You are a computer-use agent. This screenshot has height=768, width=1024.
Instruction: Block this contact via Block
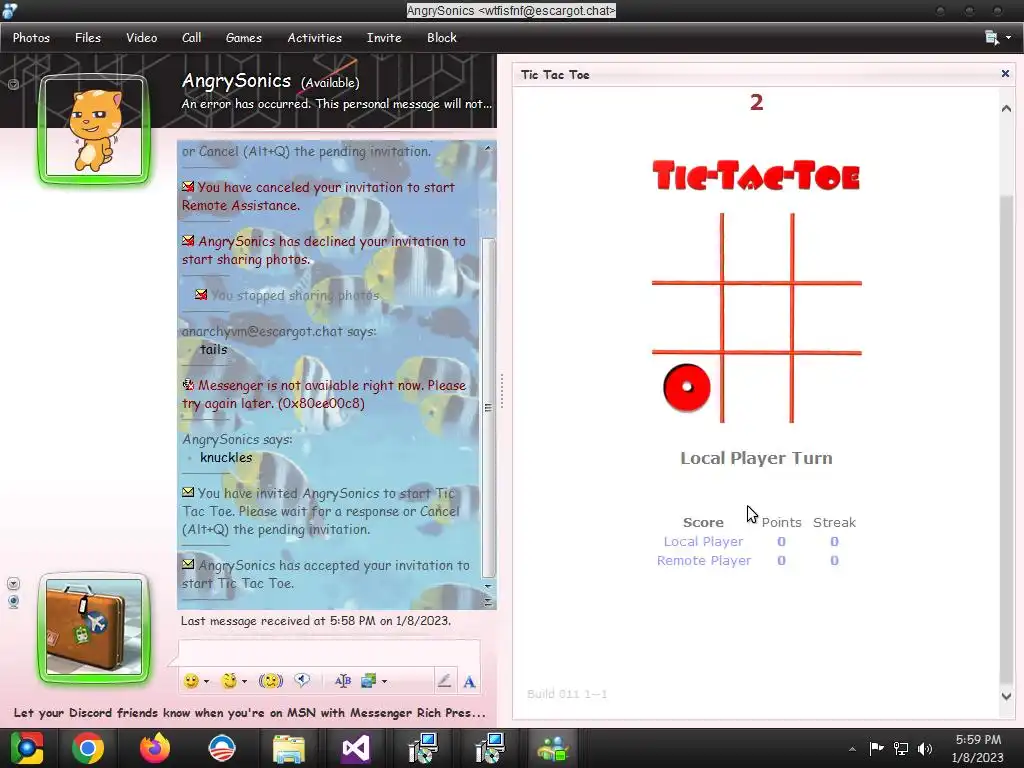[441, 38]
